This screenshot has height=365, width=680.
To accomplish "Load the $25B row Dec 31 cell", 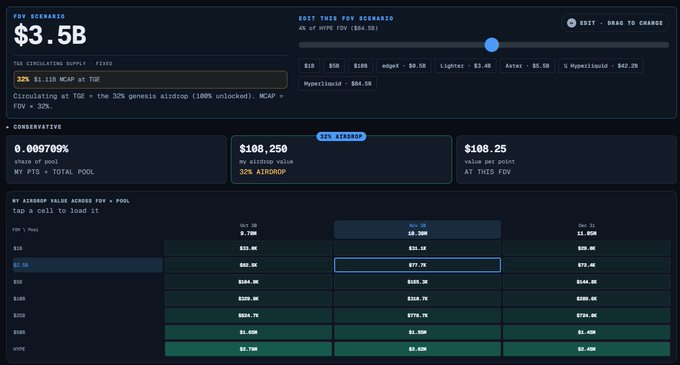I will 586,316.
